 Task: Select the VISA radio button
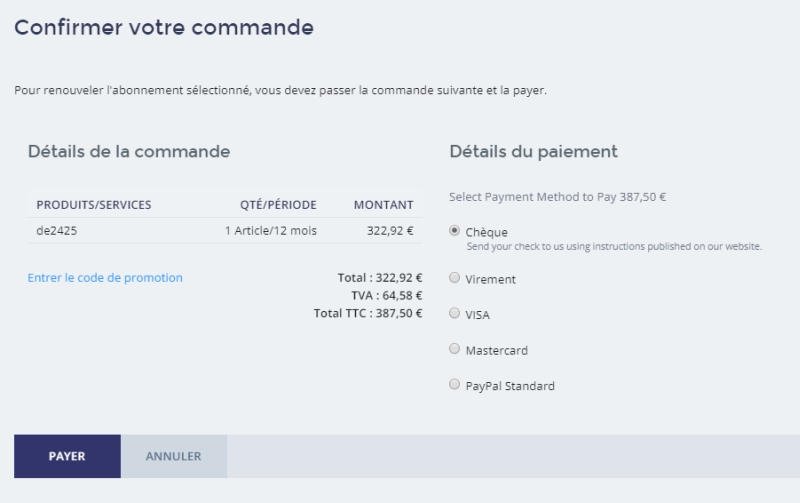point(455,313)
